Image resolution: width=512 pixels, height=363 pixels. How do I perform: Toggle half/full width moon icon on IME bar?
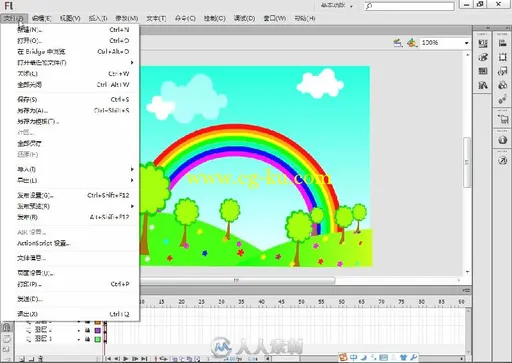click(x=364, y=357)
